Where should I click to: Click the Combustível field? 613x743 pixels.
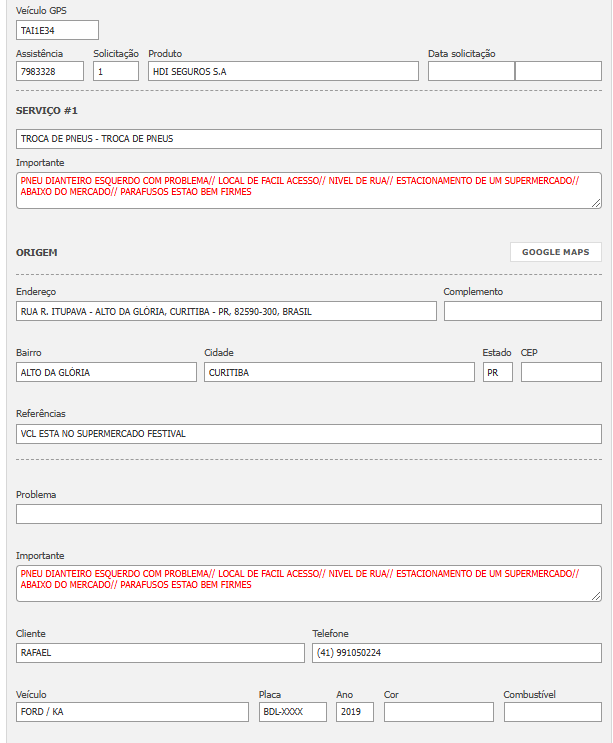(552, 712)
